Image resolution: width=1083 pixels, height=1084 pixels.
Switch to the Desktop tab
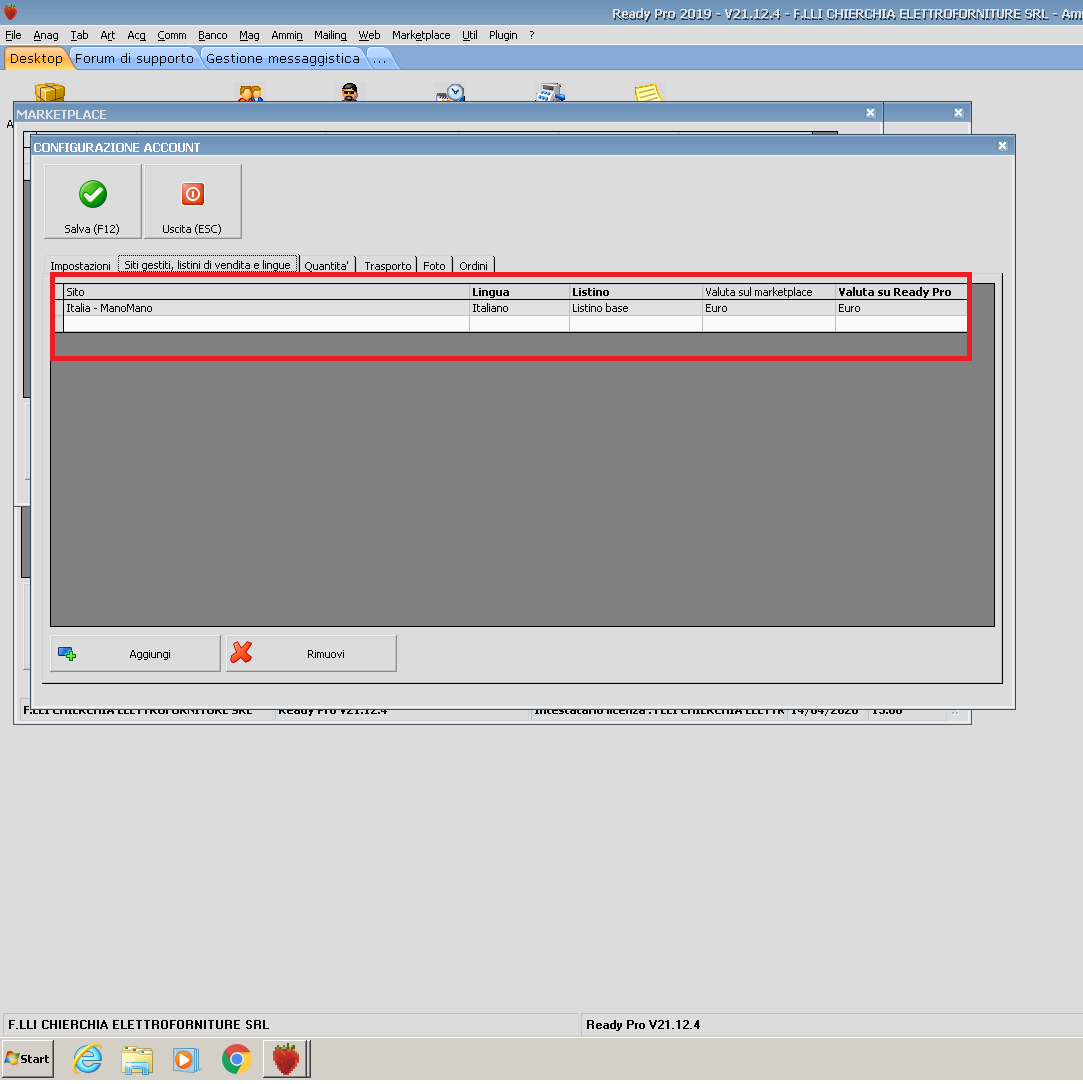pyautogui.click(x=36, y=59)
